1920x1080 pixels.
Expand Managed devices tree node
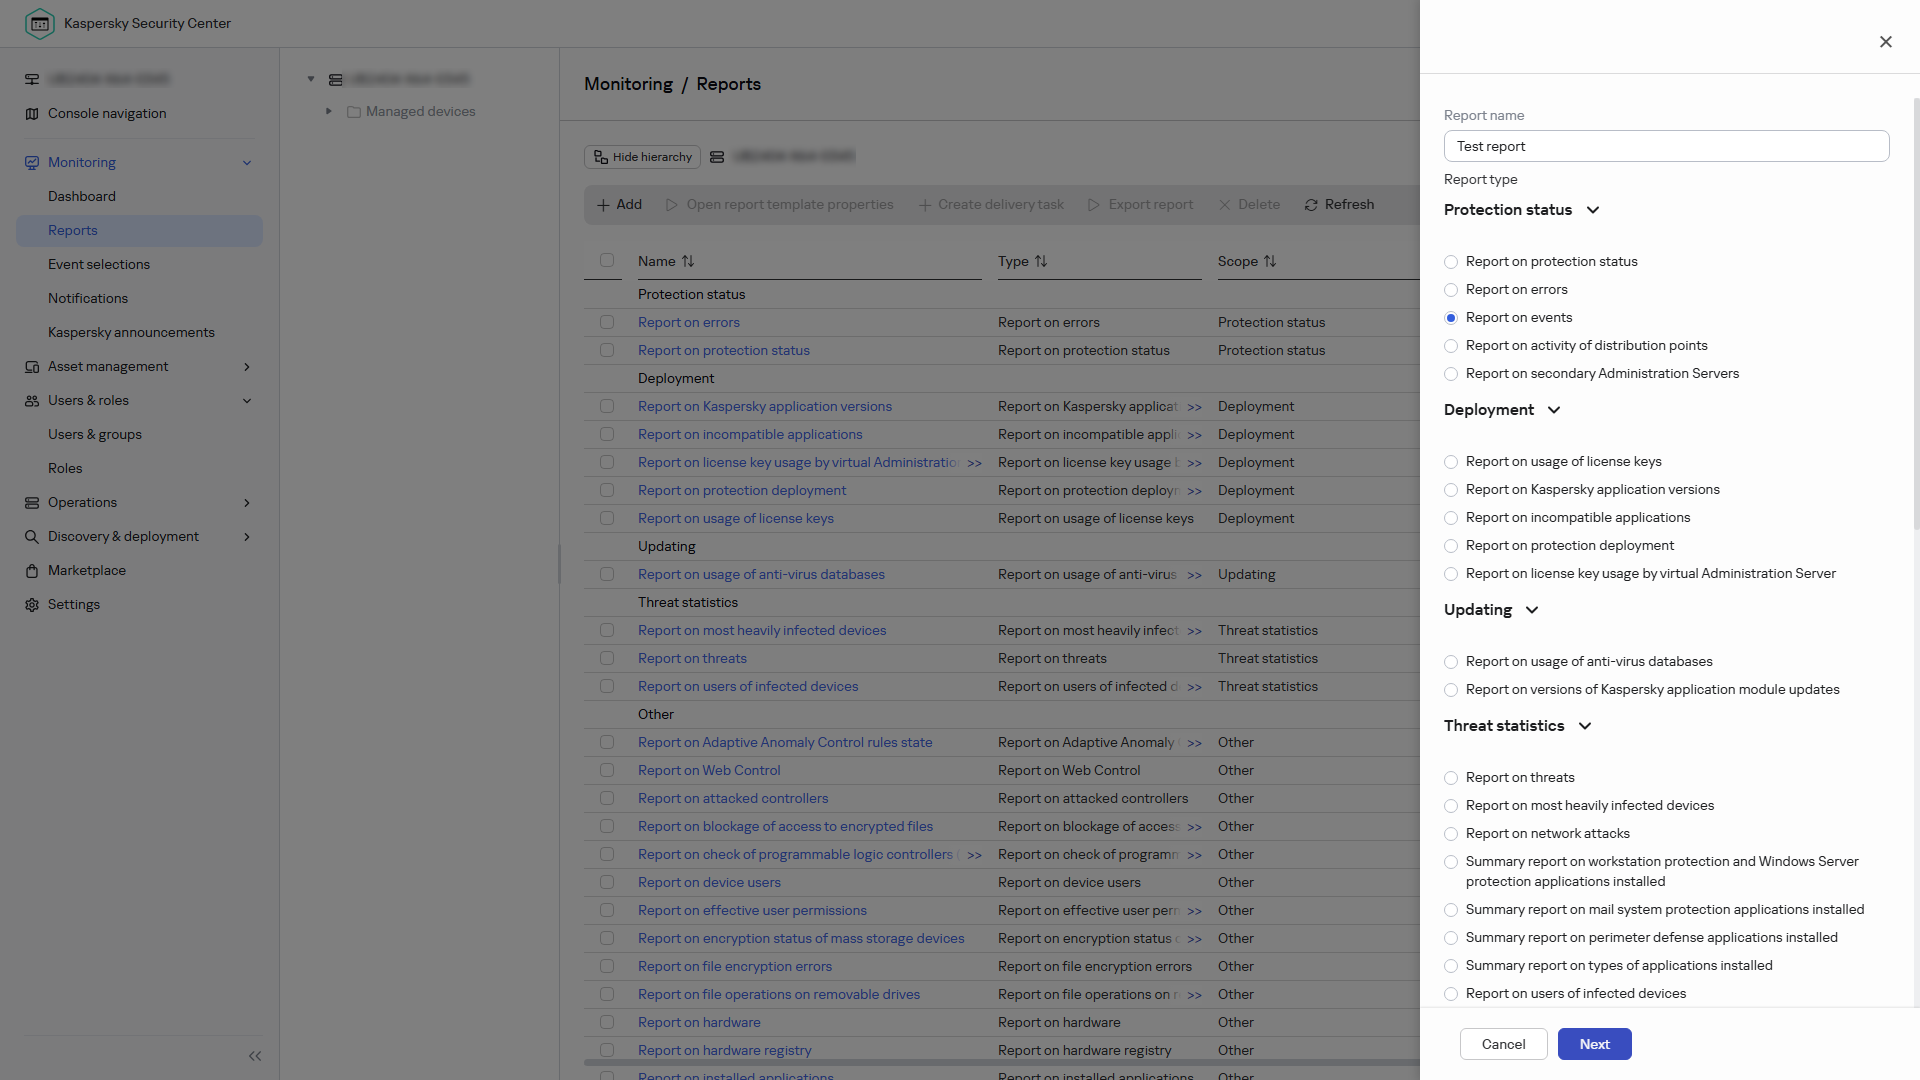pos(329,111)
